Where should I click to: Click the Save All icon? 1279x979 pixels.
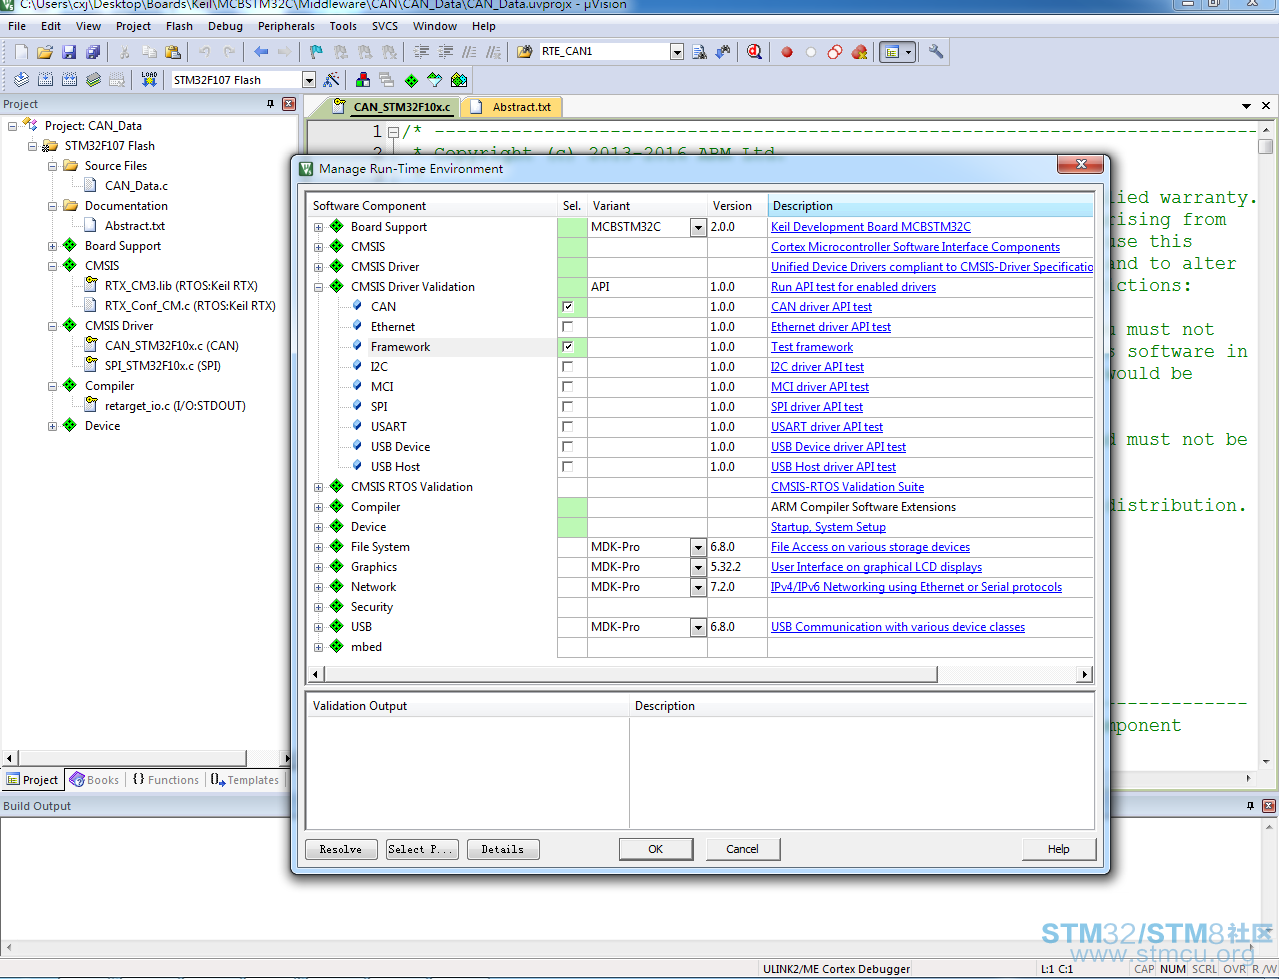point(93,52)
